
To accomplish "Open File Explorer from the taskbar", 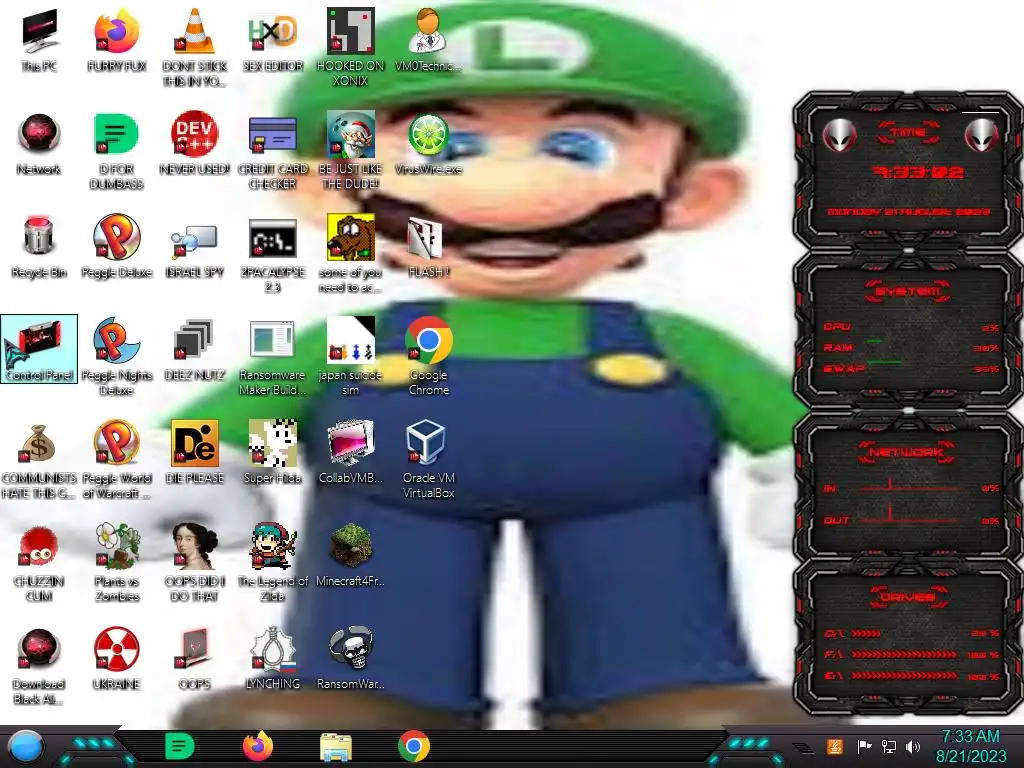I will tap(336, 747).
